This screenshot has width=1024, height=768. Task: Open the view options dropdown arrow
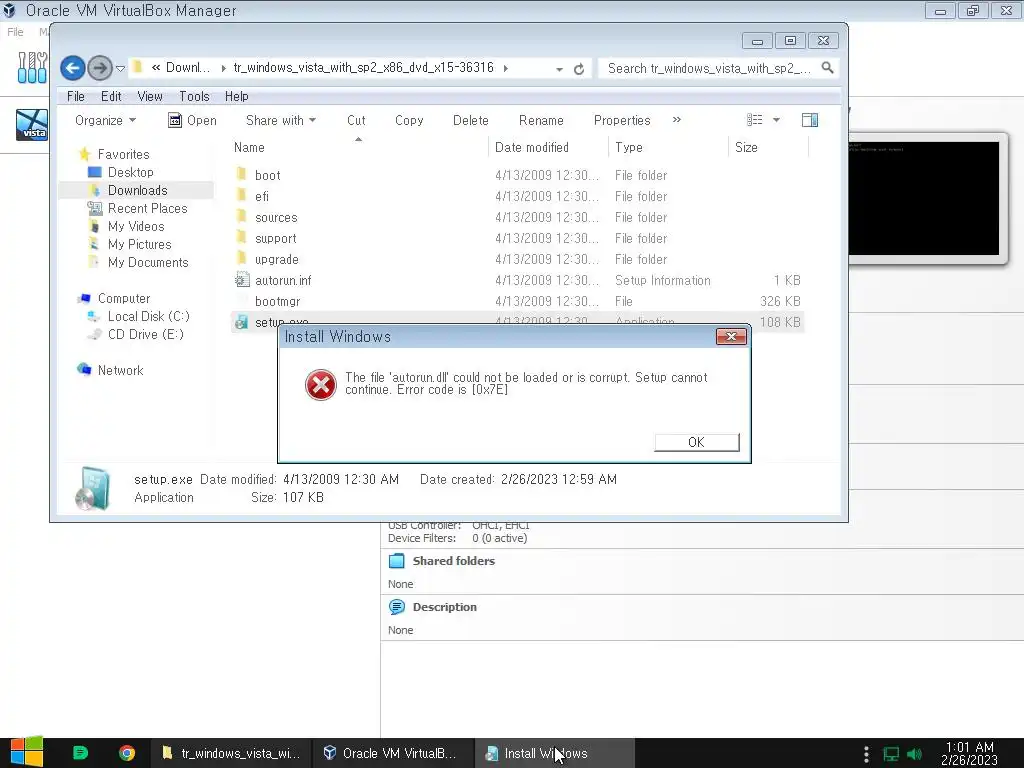pyautogui.click(x=776, y=120)
